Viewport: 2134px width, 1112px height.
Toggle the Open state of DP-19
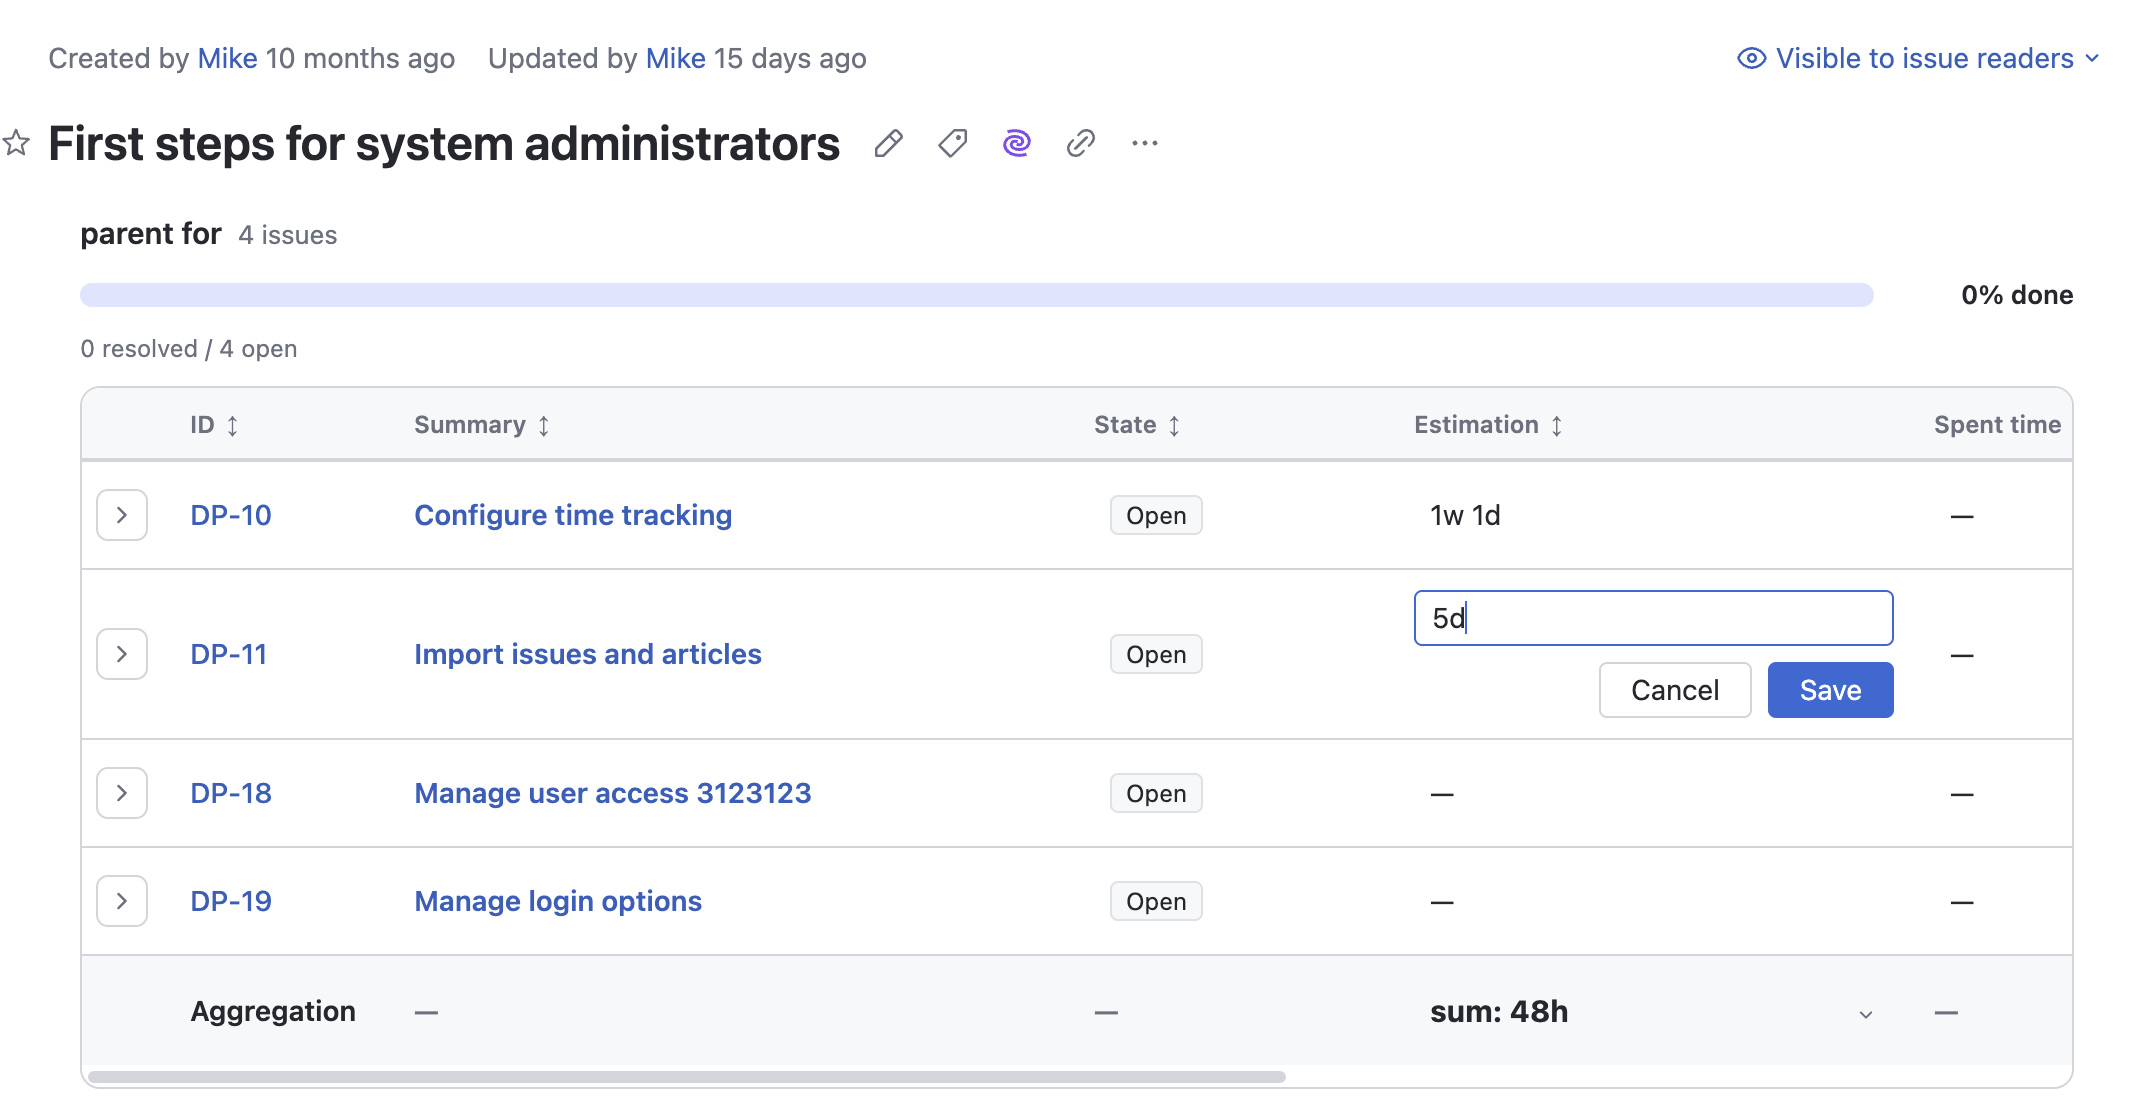(1156, 901)
